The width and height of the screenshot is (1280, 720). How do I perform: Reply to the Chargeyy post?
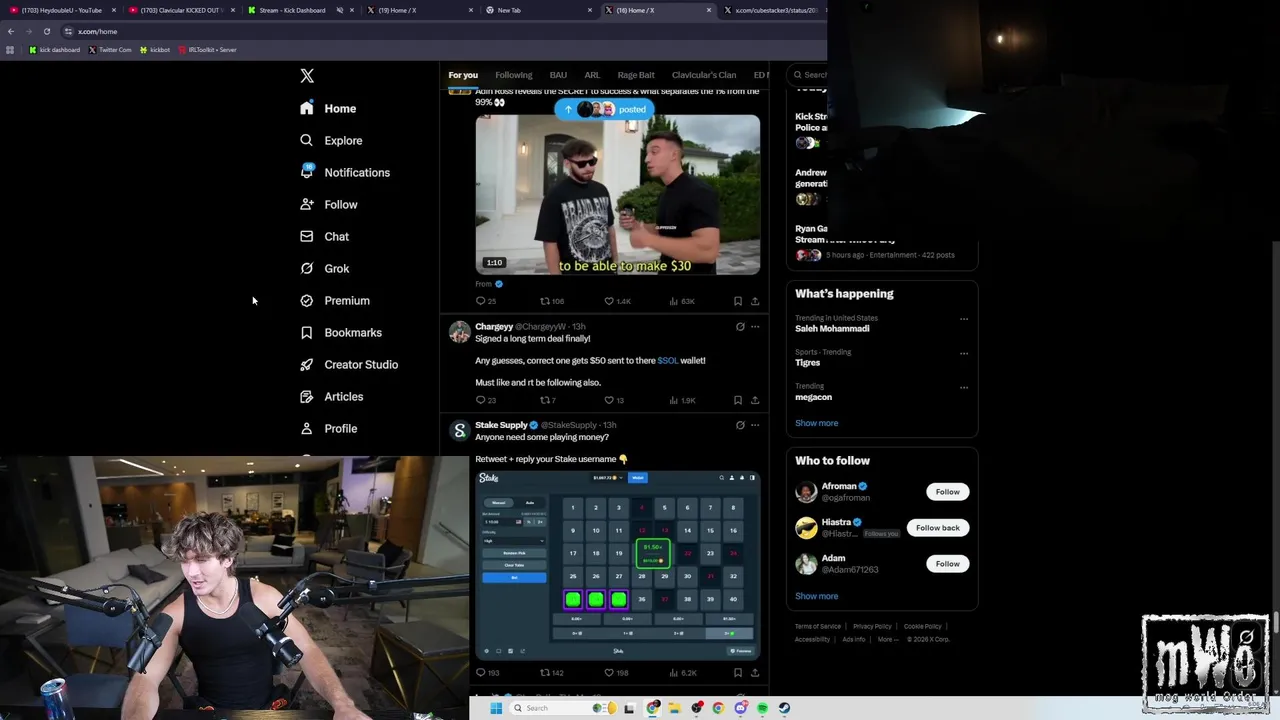pyautogui.click(x=485, y=400)
